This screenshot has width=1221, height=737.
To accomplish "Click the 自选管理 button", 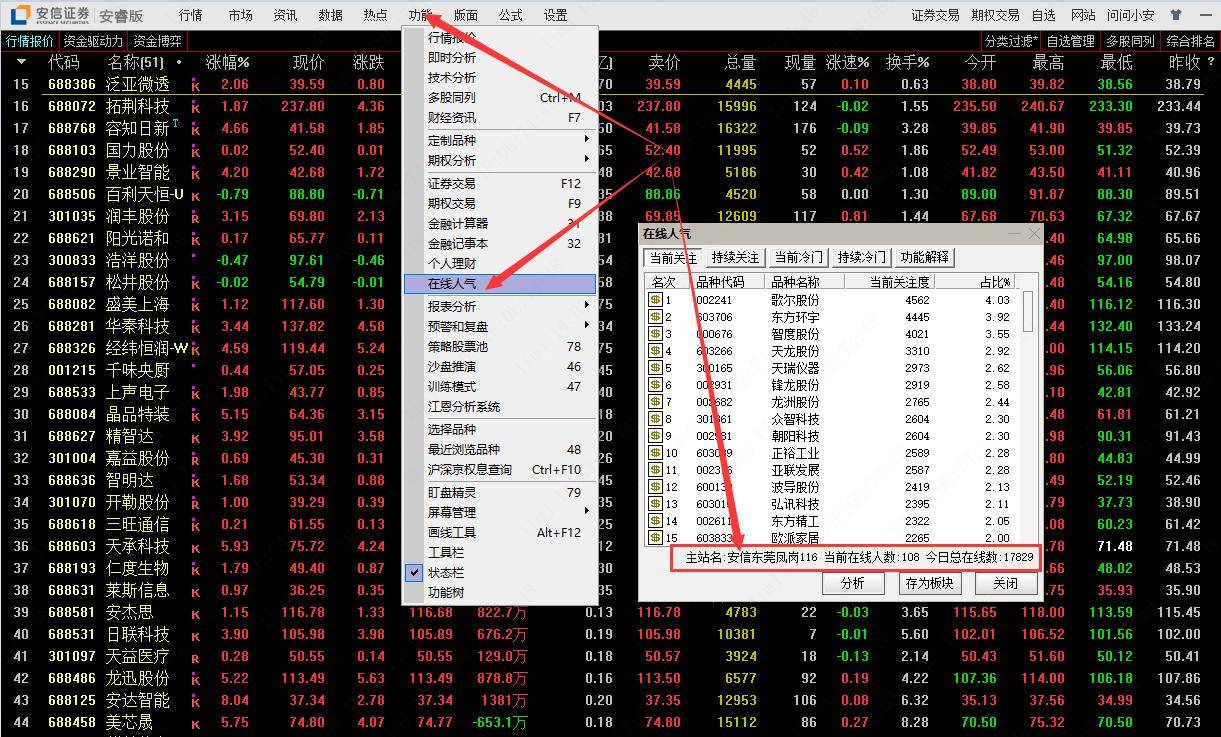I will [x=1071, y=41].
